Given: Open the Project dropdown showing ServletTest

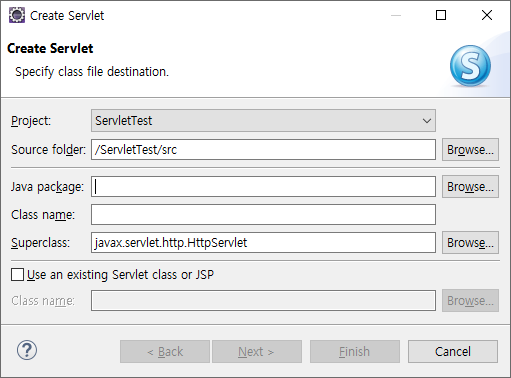Looking at the screenshot, I should click(263, 120).
